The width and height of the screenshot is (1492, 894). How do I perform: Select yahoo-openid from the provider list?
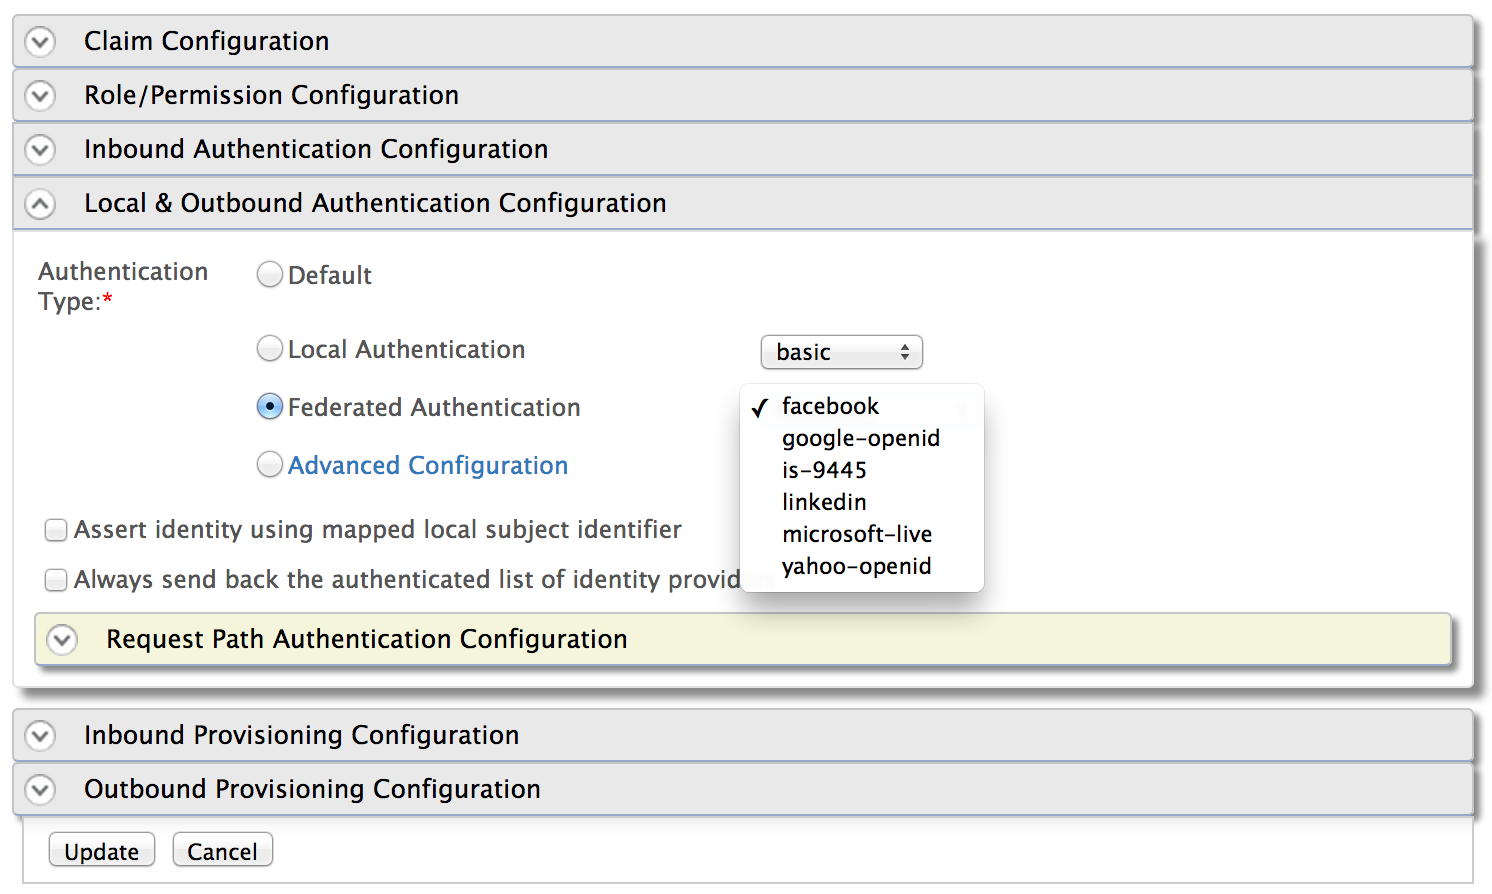pos(856,566)
